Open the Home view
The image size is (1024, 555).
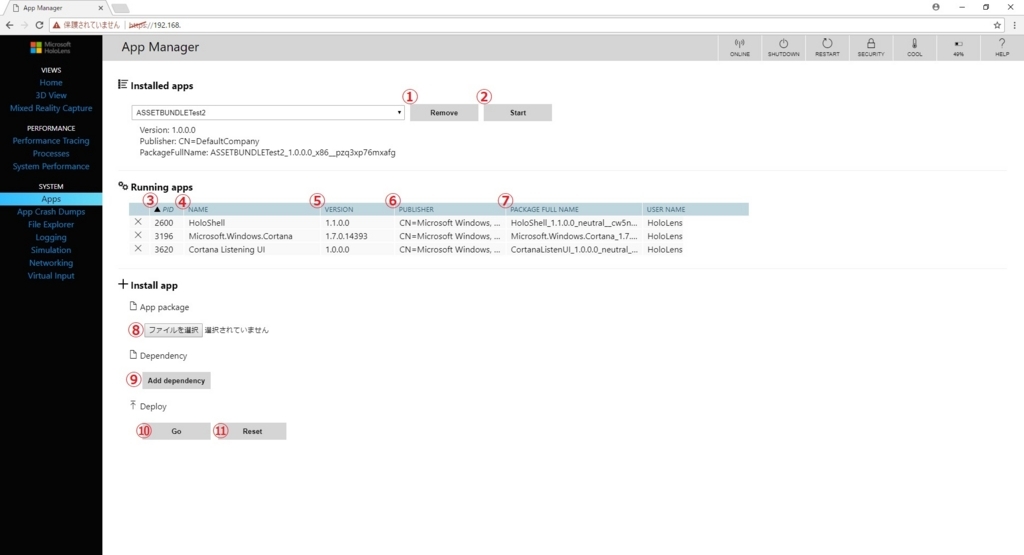pyautogui.click(x=51, y=82)
